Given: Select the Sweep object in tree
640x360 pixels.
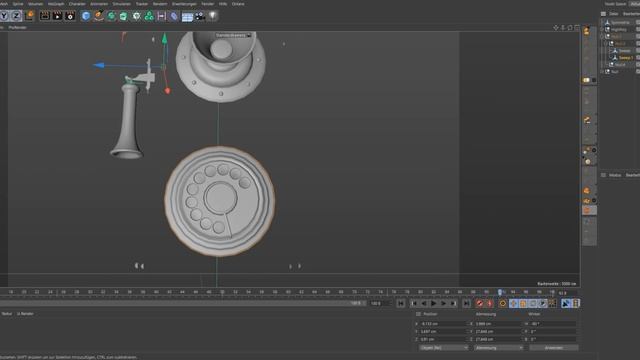Looking at the screenshot, I should pos(624,51).
